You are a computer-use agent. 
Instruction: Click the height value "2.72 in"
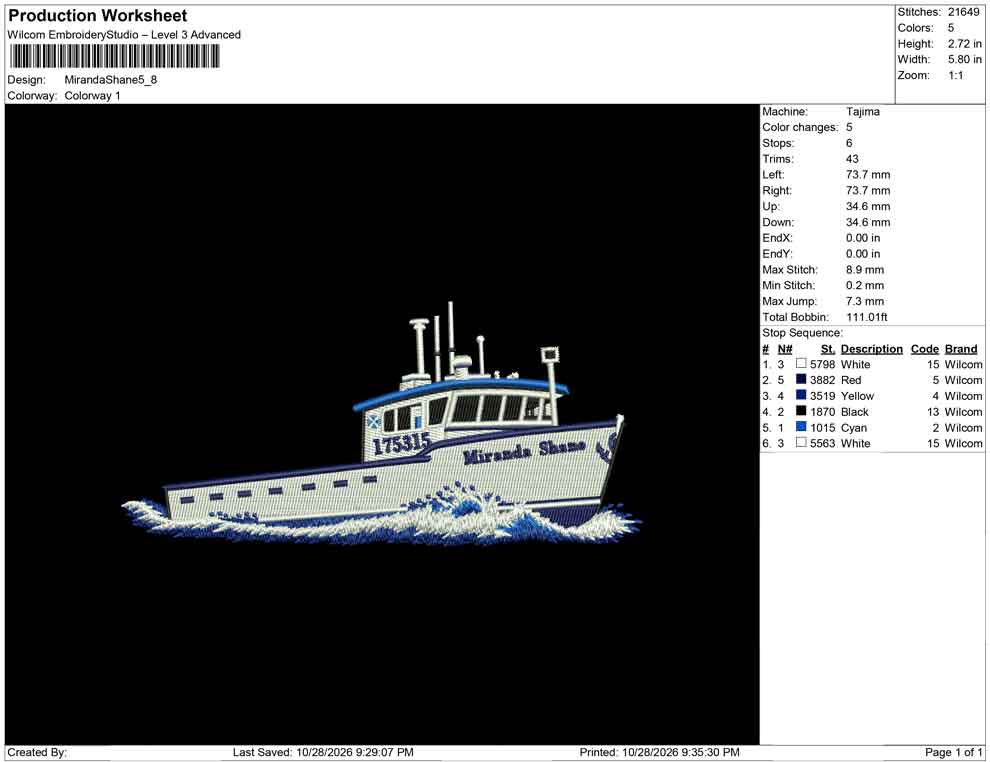coord(965,44)
